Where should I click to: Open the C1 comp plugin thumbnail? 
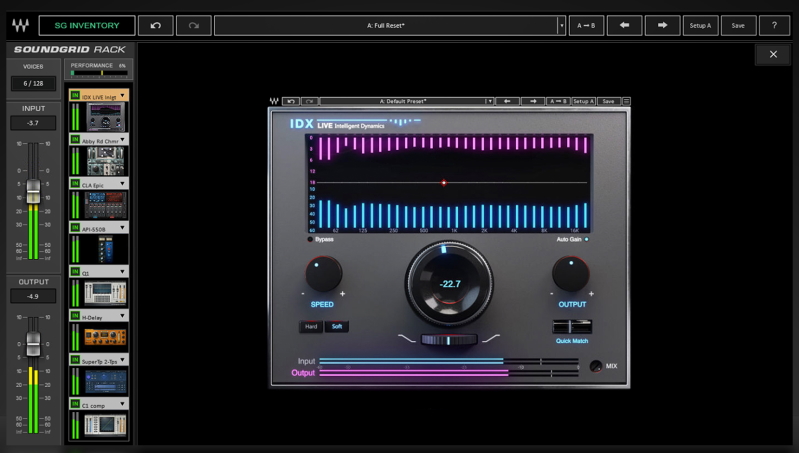pos(105,425)
